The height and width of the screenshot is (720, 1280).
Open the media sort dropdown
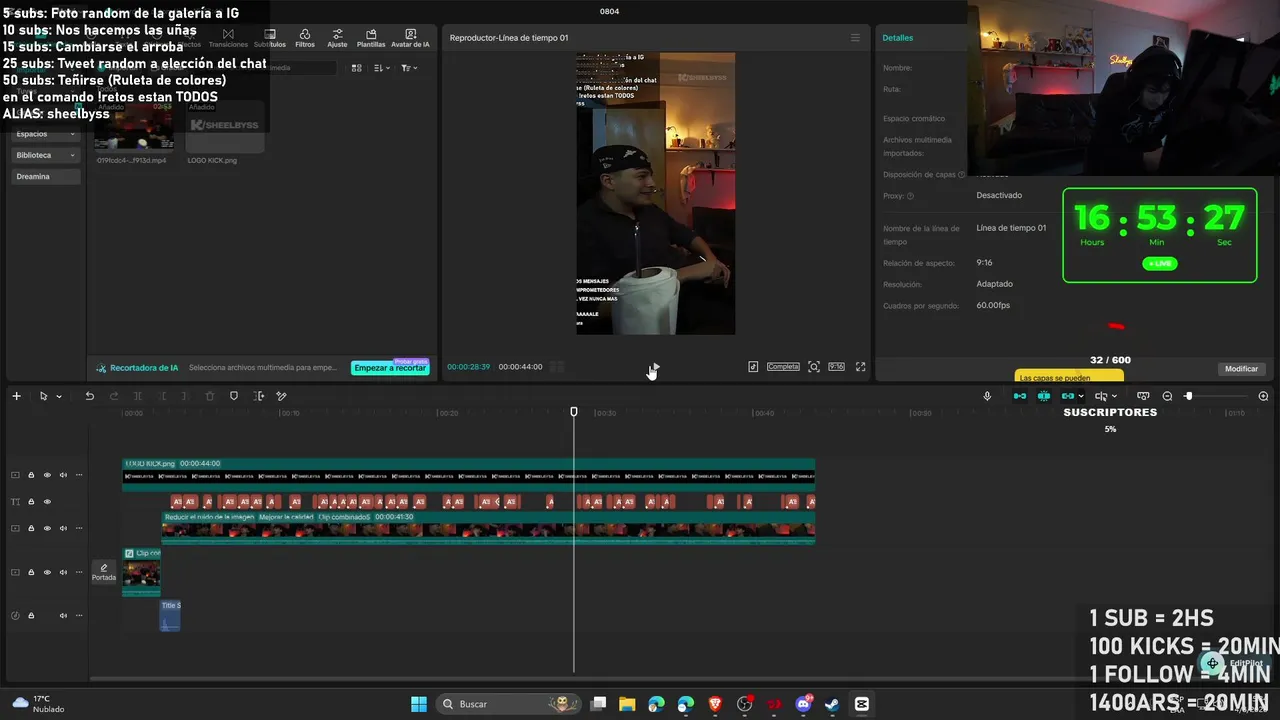381,68
